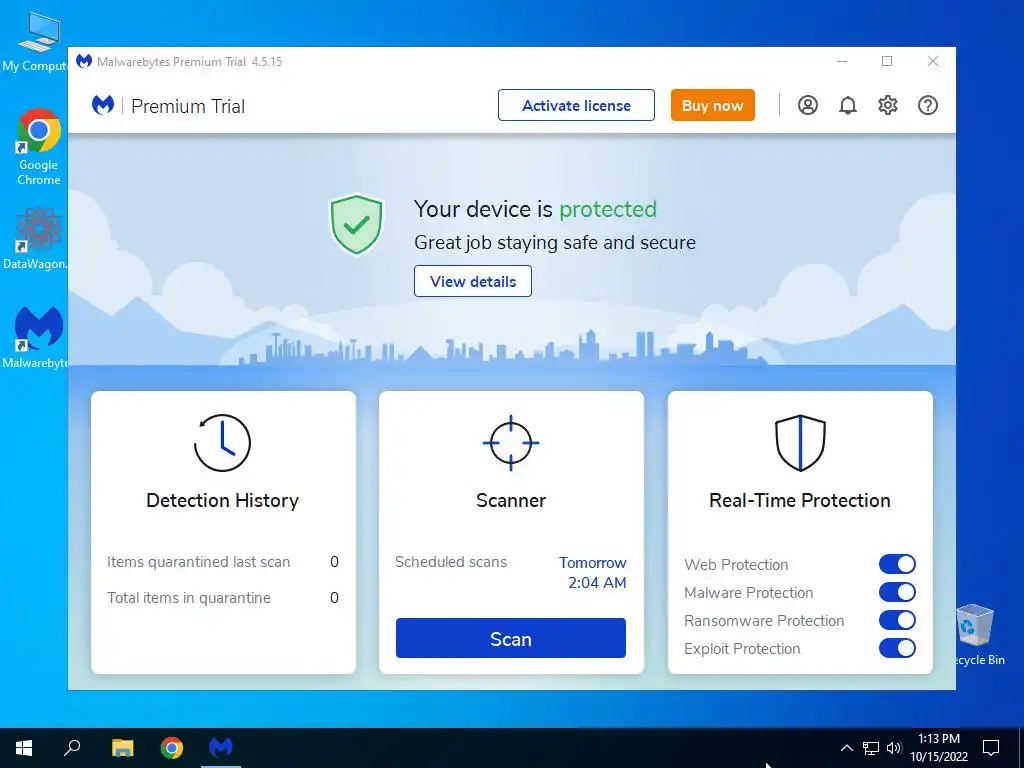This screenshot has height=768, width=1024.
Task: Click the Malwarebytes logo beside Premium Trial
Action: (x=103, y=105)
